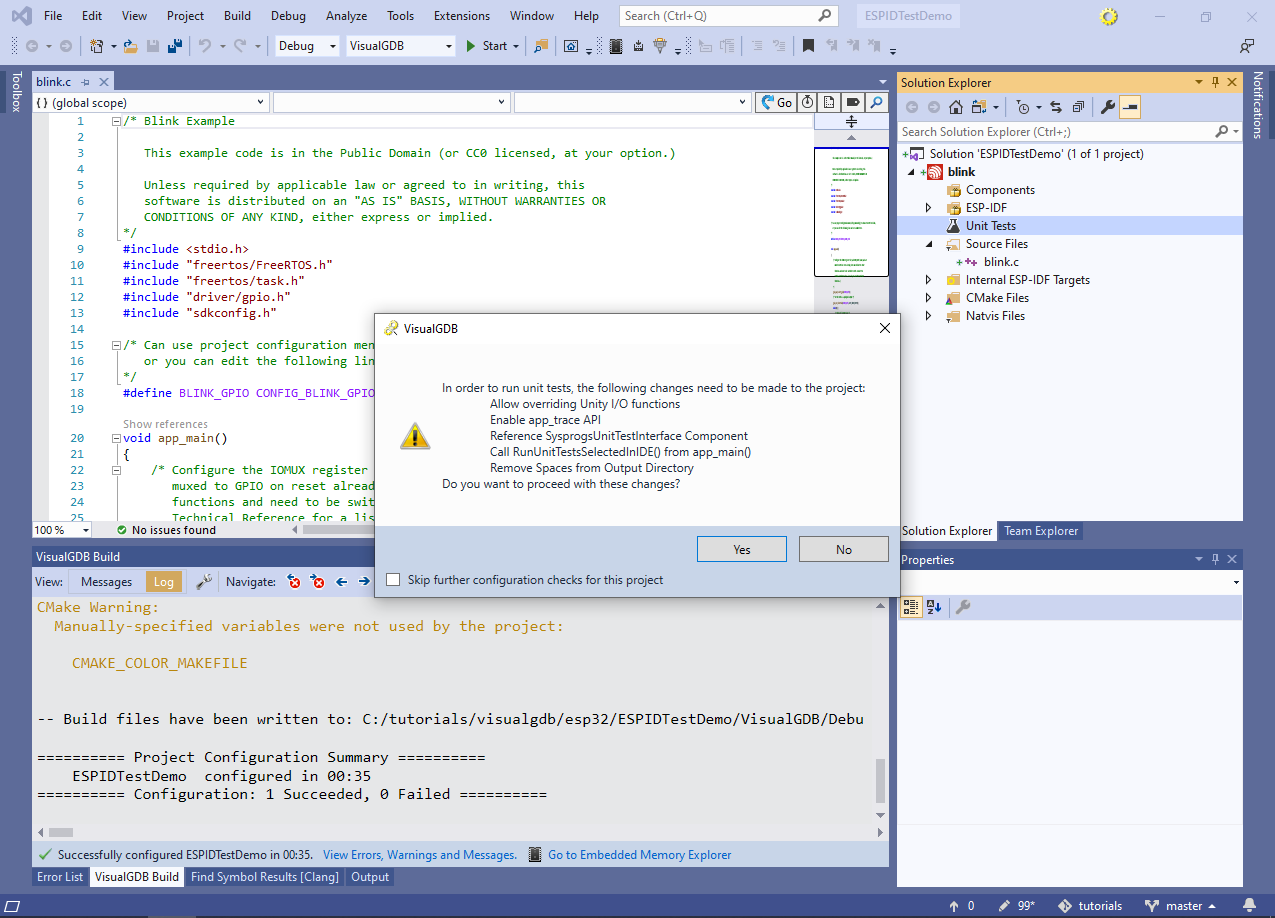Click the Open File toolbar icon

[x=132, y=46]
